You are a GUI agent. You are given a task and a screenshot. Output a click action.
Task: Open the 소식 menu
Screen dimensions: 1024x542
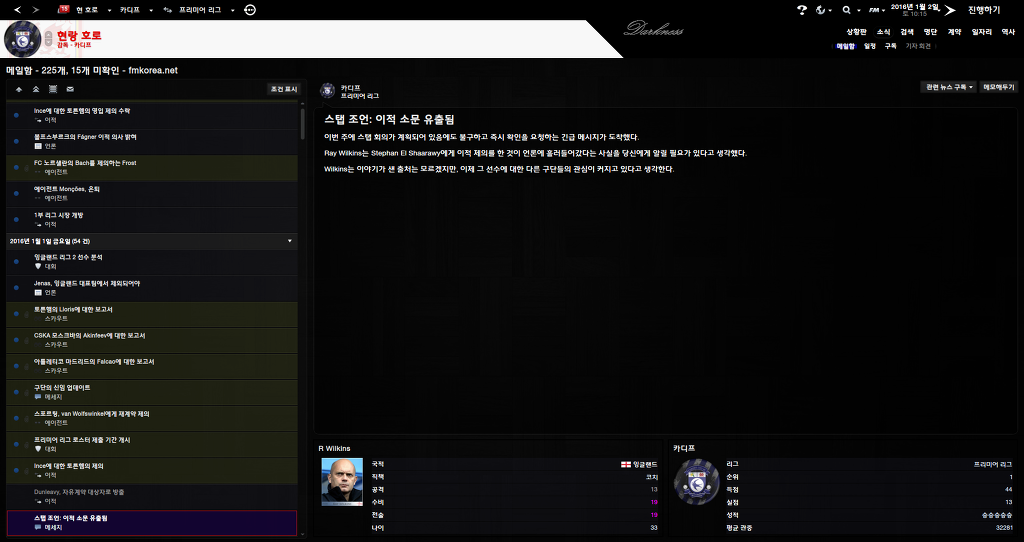[x=884, y=31]
